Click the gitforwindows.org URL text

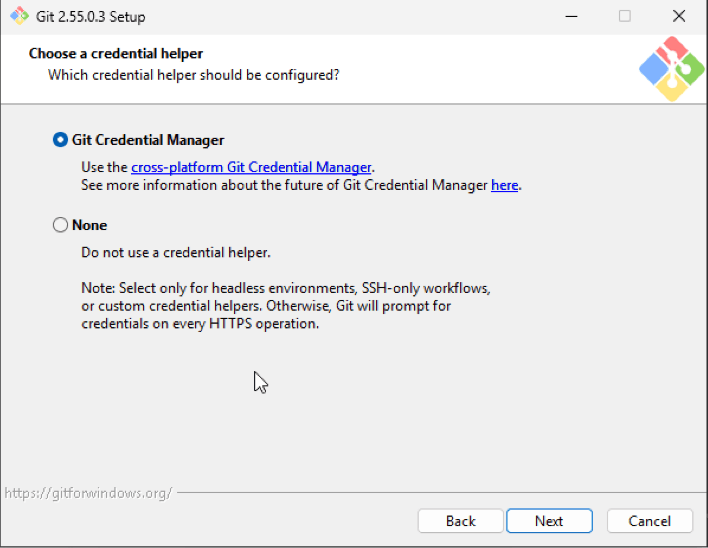pos(88,493)
